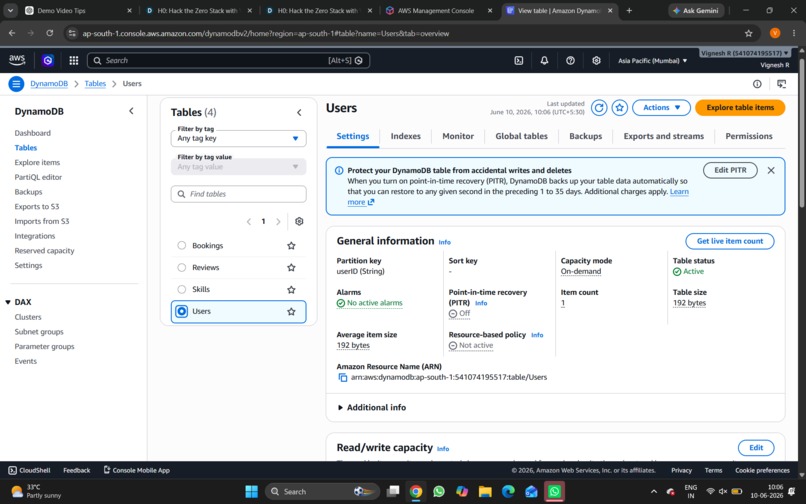Refresh the Users table details
The height and width of the screenshot is (504, 806).
pyautogui.click(x=599, y=107)
